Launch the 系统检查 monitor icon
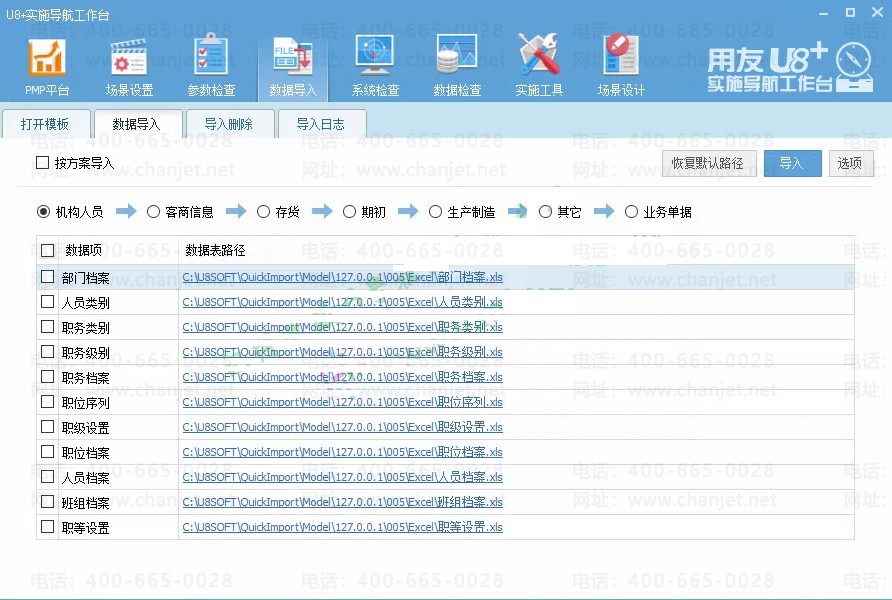The width and height of the screenshot is (892, 600). tap(375, 66)
